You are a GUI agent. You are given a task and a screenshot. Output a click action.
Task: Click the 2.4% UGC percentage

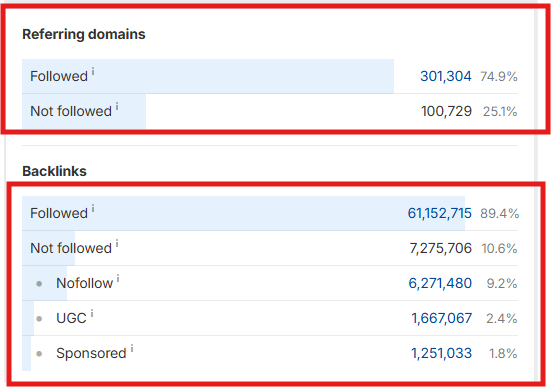502,319
